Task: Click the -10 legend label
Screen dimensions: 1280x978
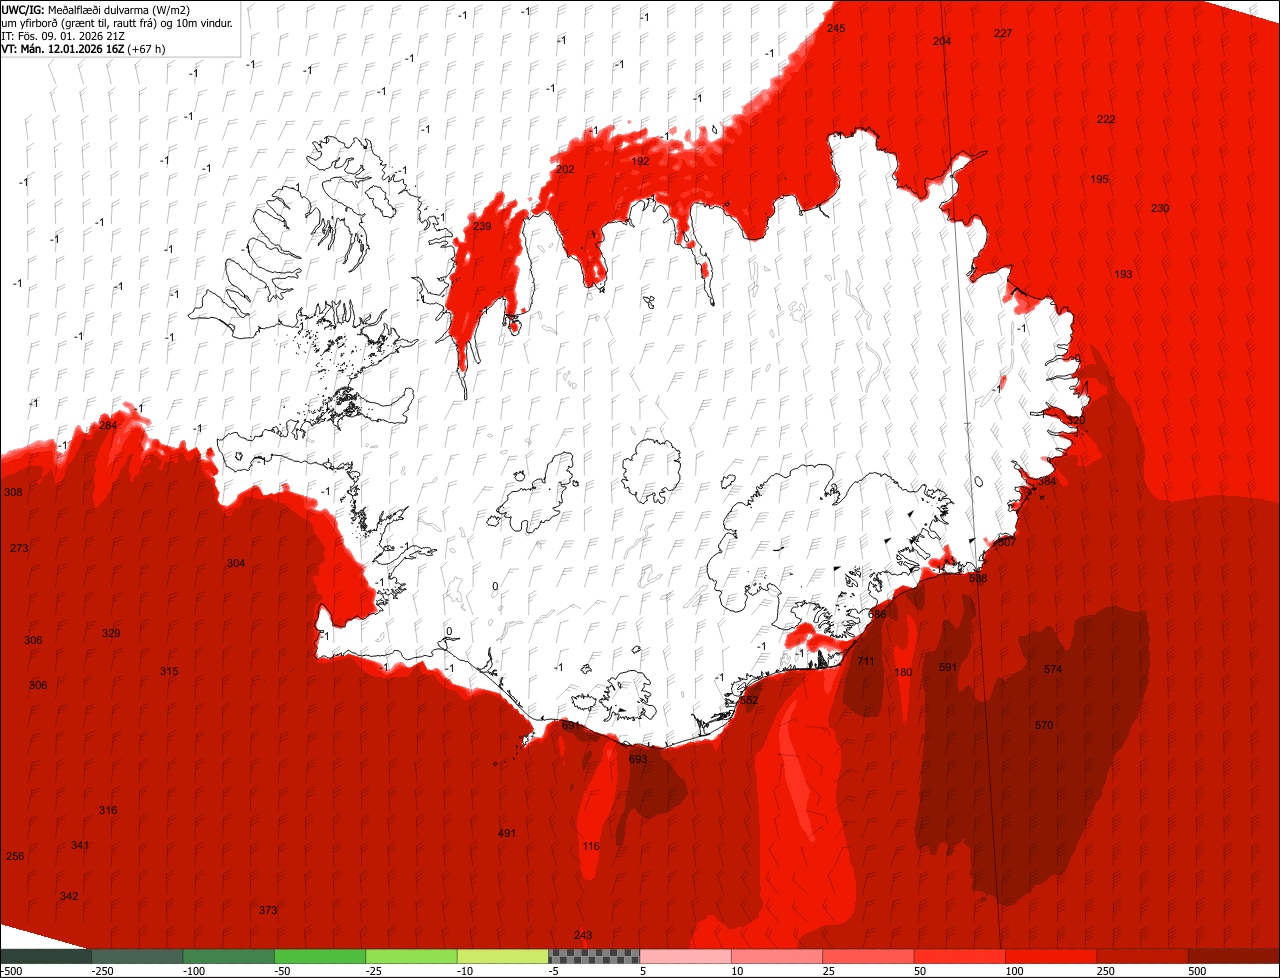Action: click(467, 971)
